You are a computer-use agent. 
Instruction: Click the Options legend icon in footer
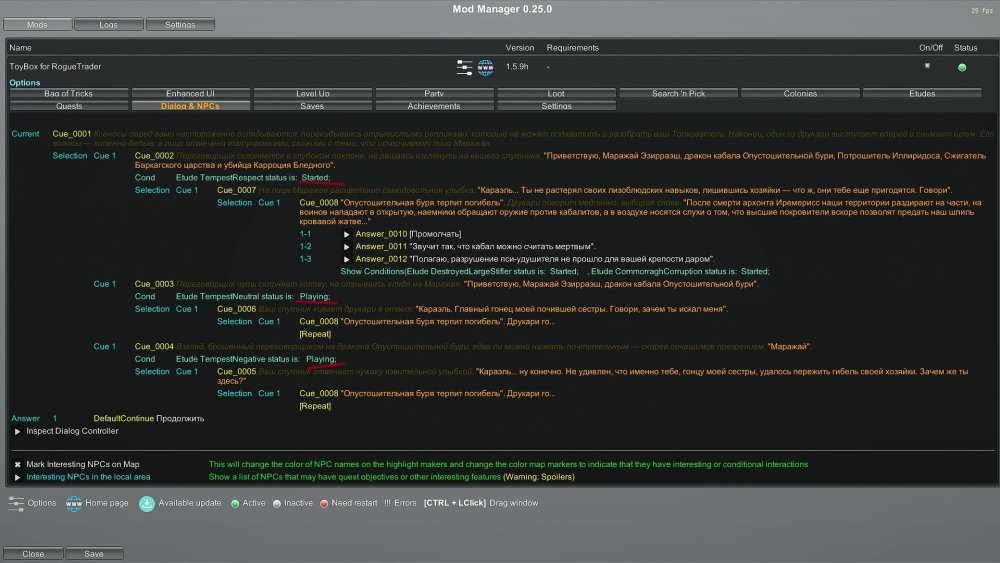click(x=17, y=503)
